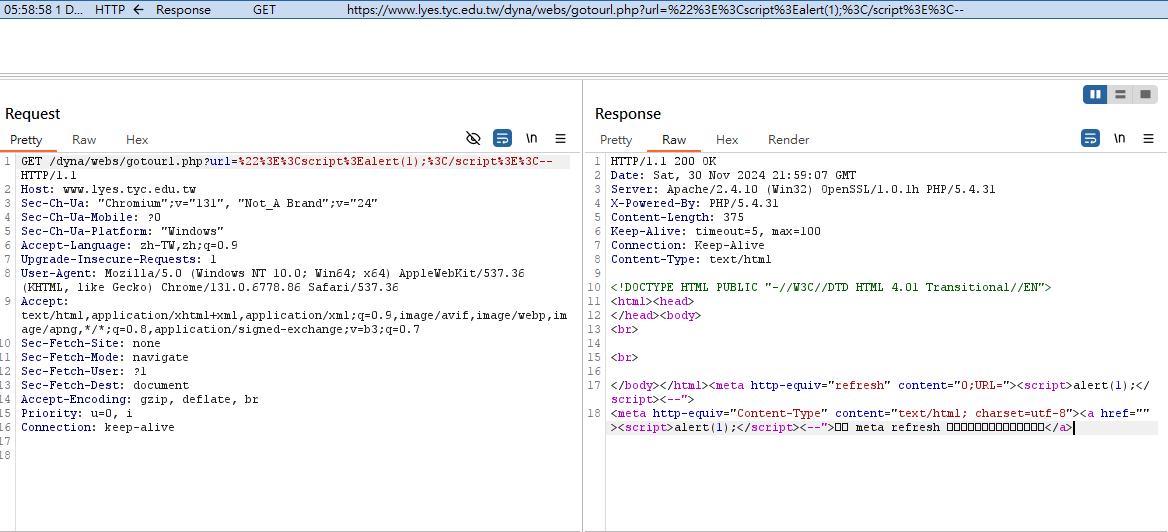Click the meta http-equiv="Content-Type" charset line

pos(881,414)
